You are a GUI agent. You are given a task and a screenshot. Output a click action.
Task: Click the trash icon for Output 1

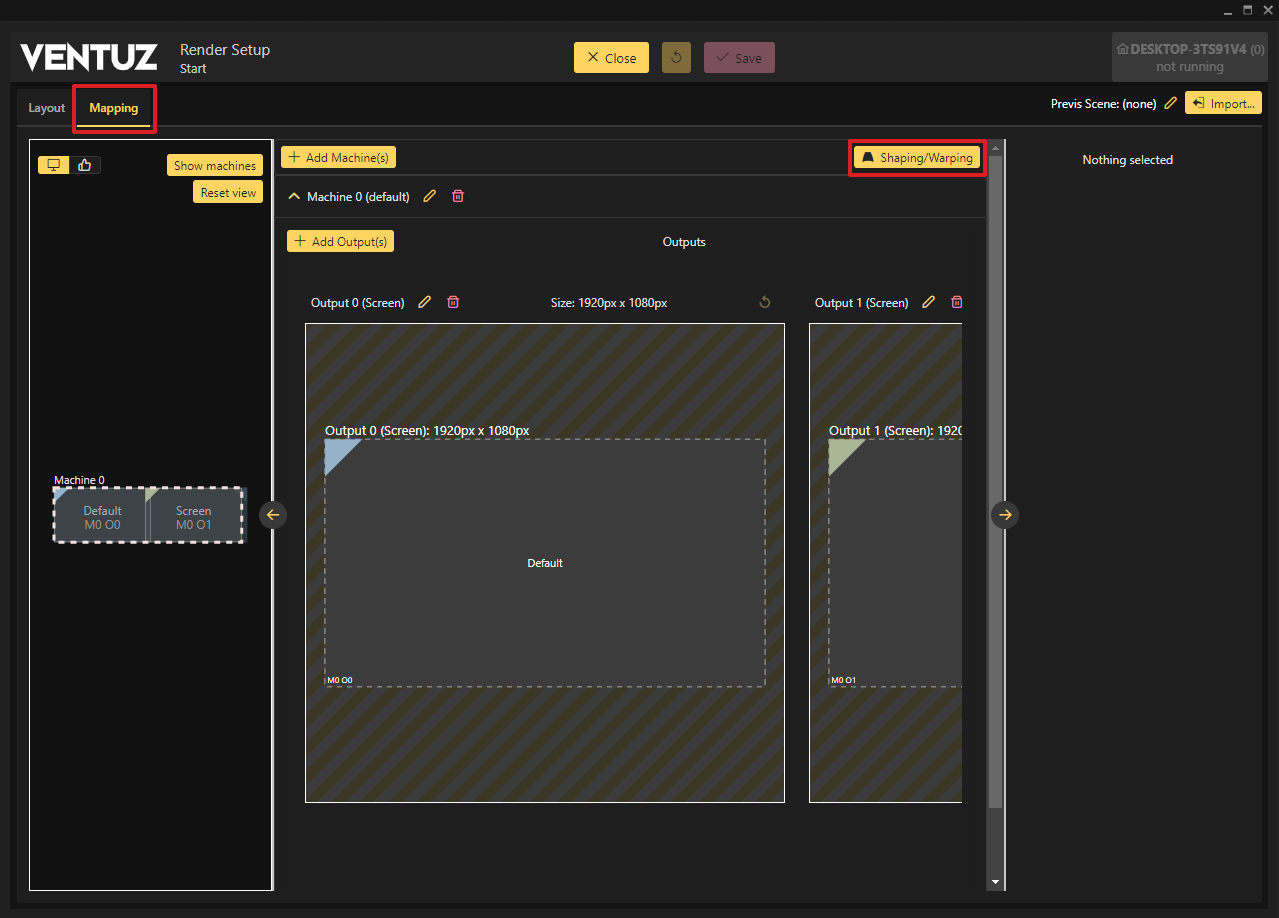tap(956, 302)
